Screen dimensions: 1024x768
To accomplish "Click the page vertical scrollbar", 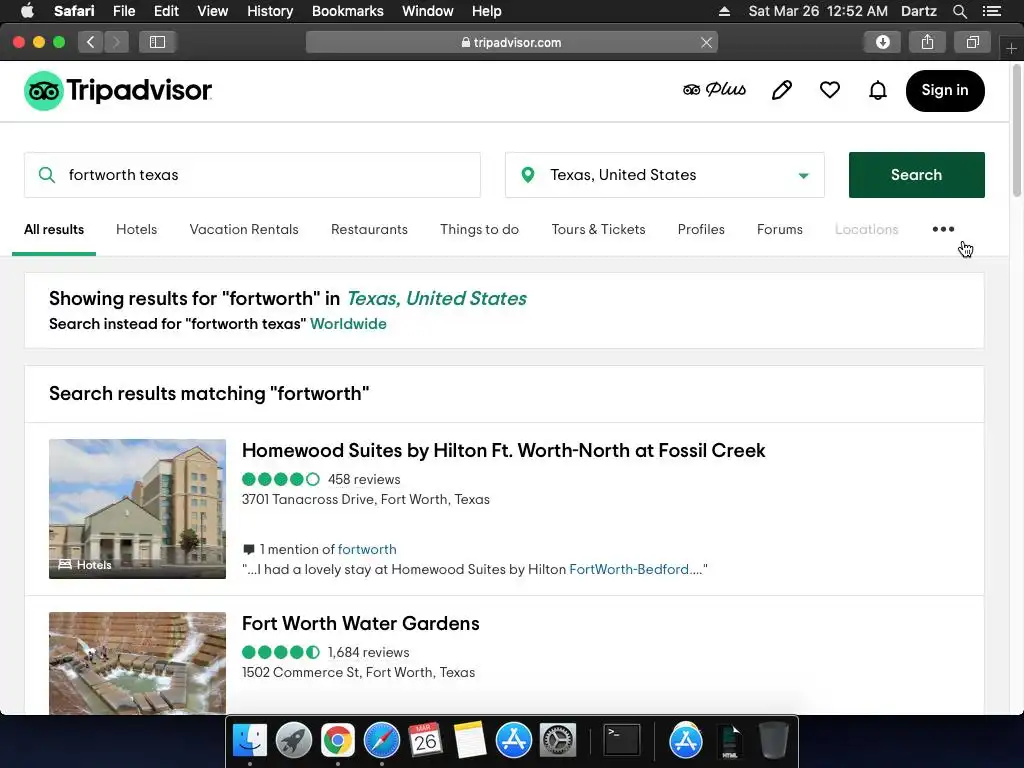I will coord(1016,131).
